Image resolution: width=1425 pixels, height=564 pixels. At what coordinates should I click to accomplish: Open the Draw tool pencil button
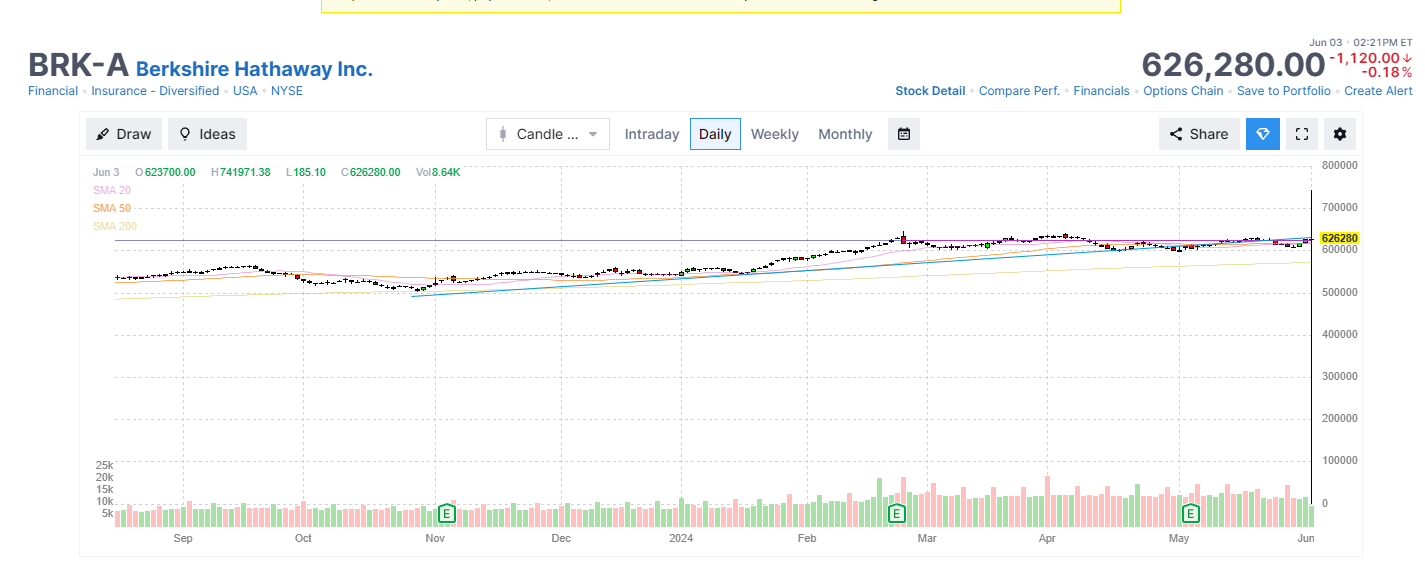click(x=124, y=134)
